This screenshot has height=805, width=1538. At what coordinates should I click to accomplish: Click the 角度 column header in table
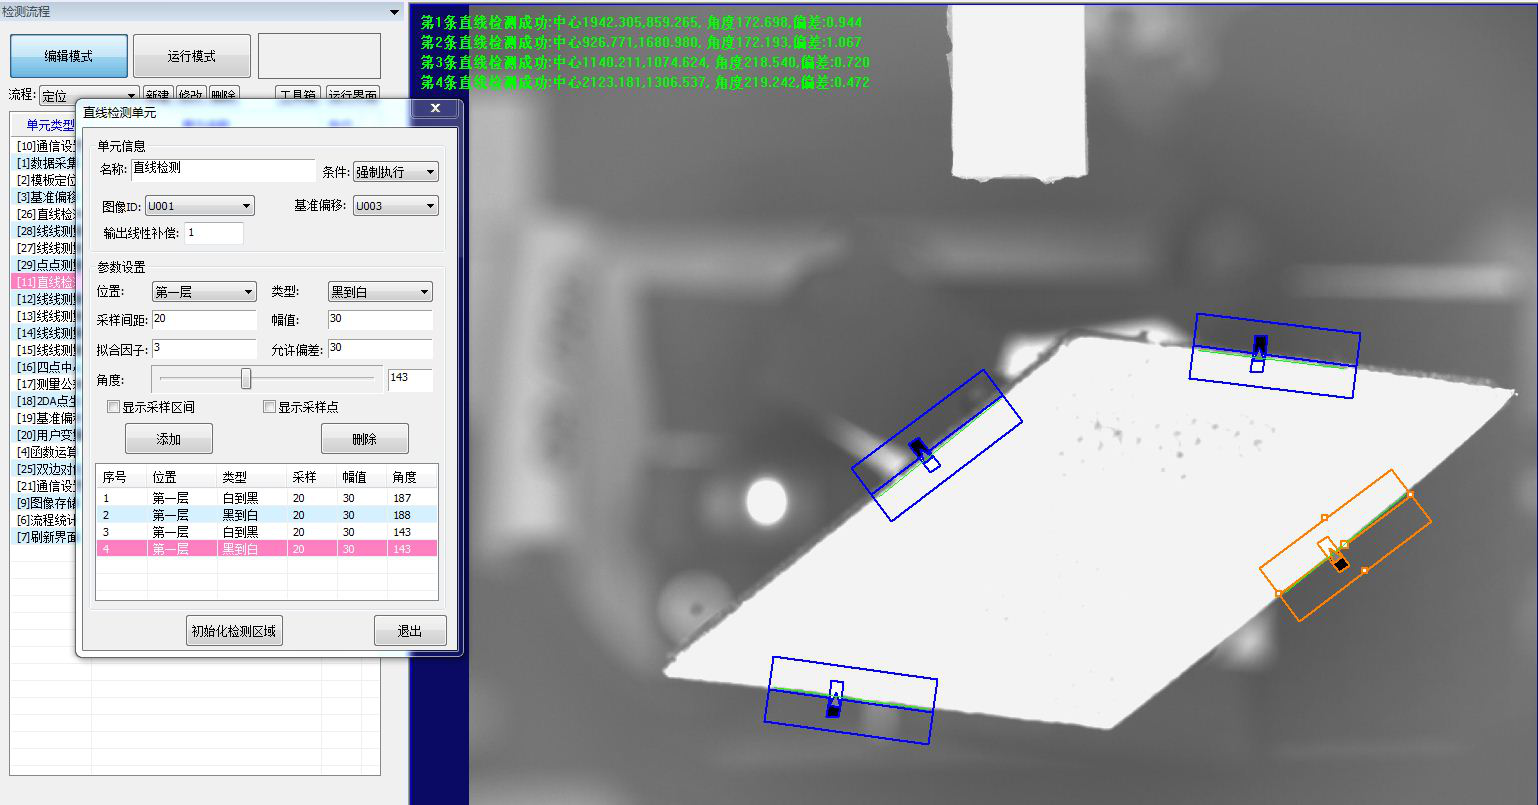pos(412,477)
